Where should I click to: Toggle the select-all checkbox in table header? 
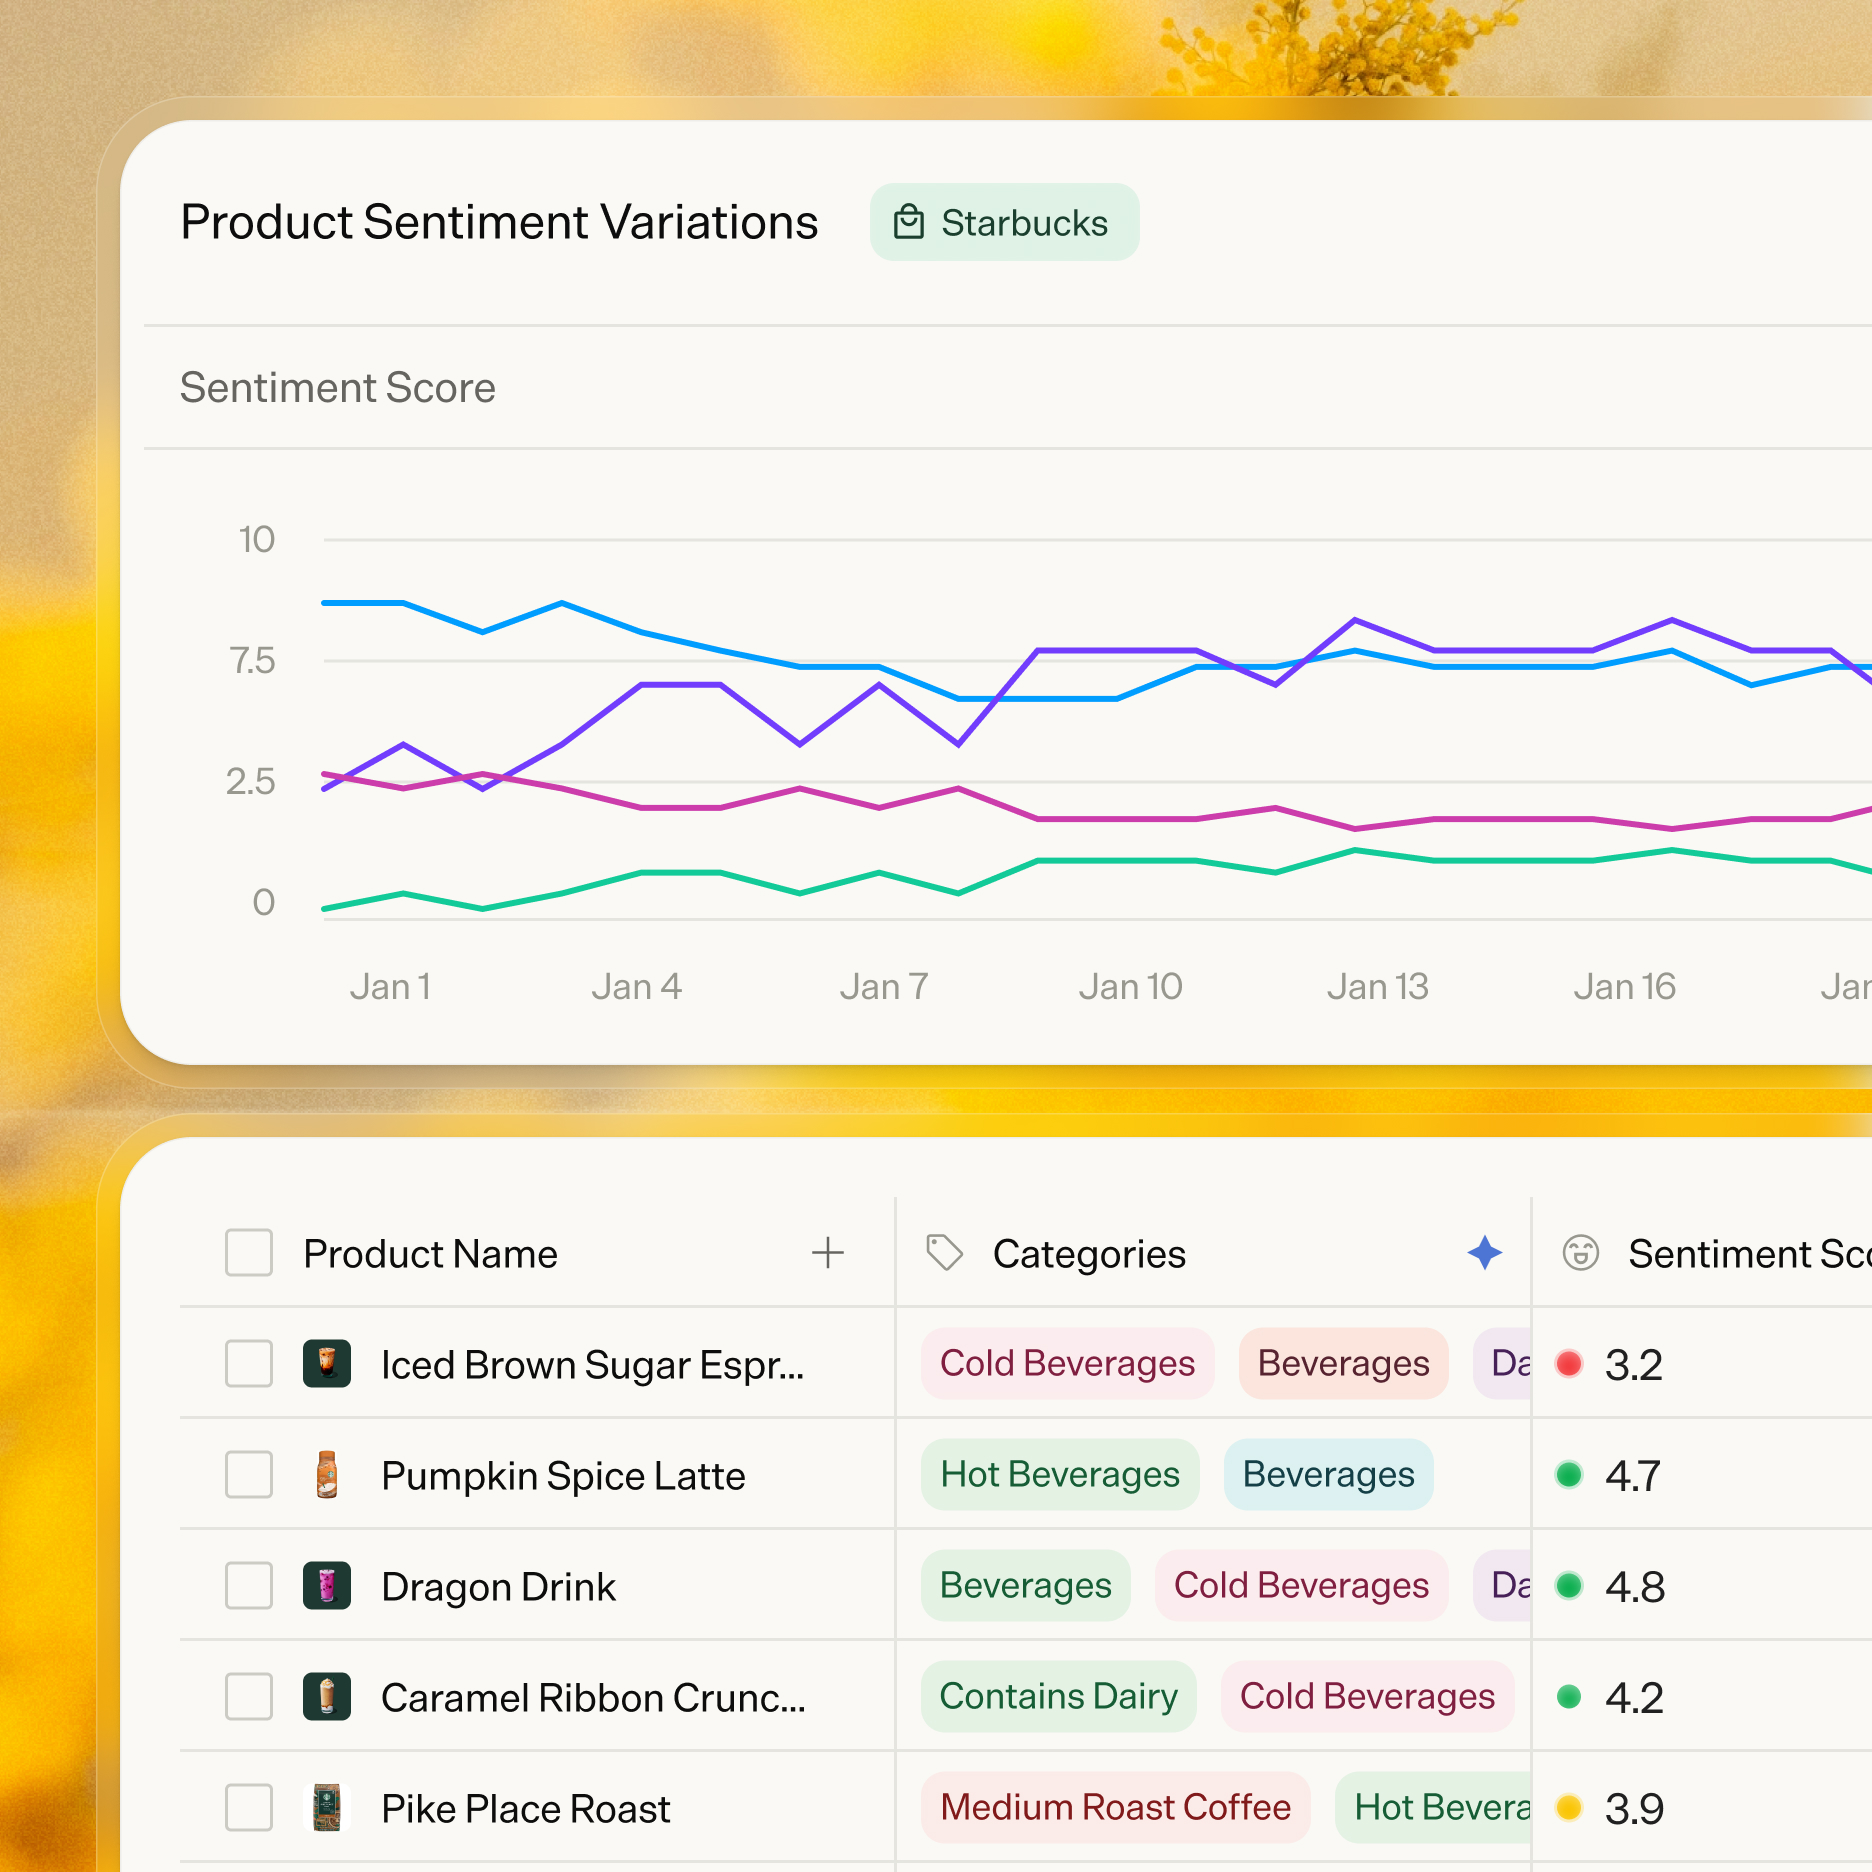click(x=249, y=1253)
